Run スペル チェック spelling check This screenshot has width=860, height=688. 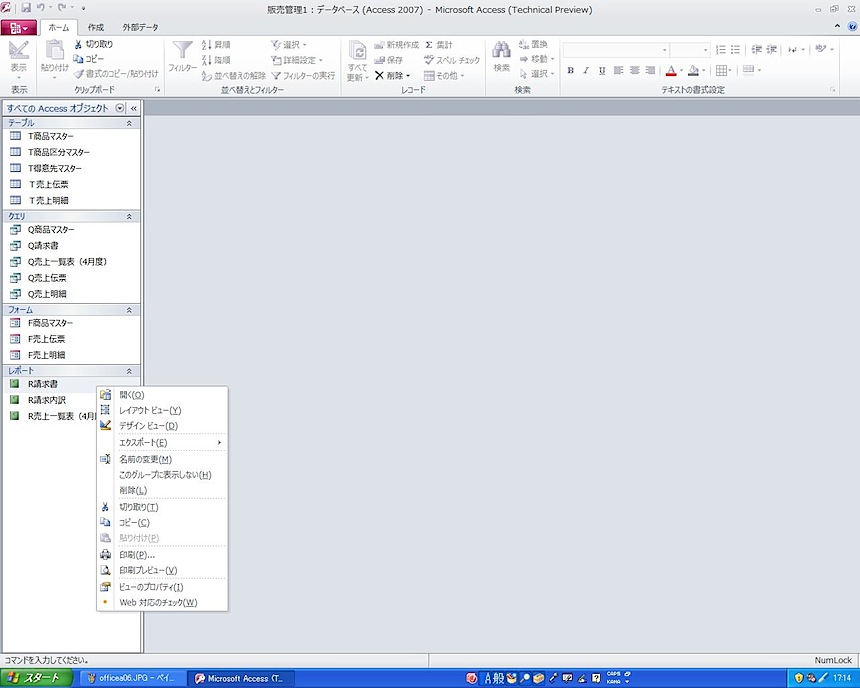[x=452, y=60]
